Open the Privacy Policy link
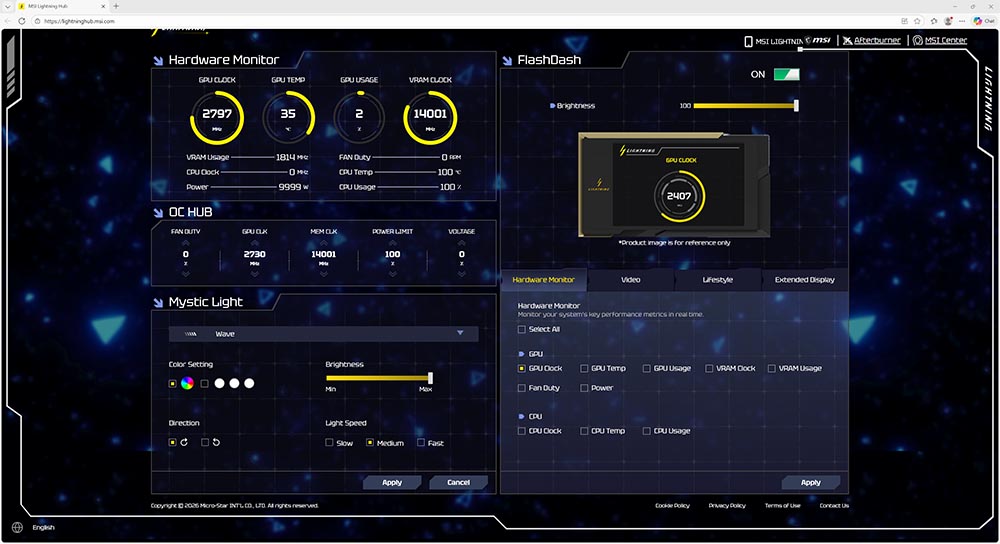Image resolution: width=1000 pixels, height=544 pixels. click(726, 506)
